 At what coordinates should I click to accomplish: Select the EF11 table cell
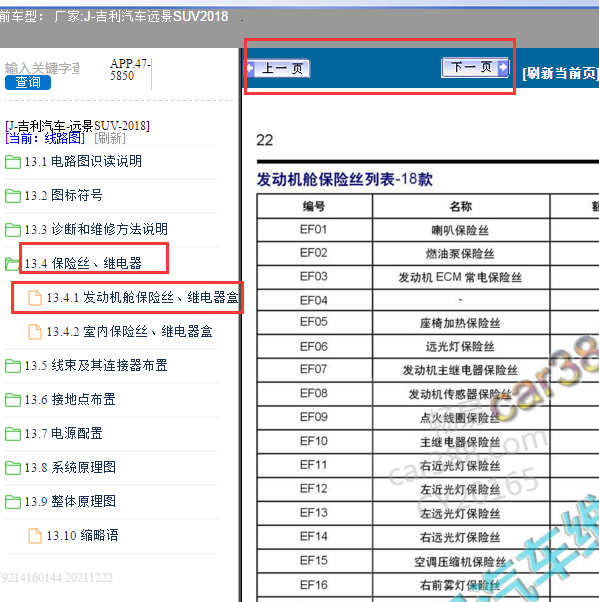[314, 465]
